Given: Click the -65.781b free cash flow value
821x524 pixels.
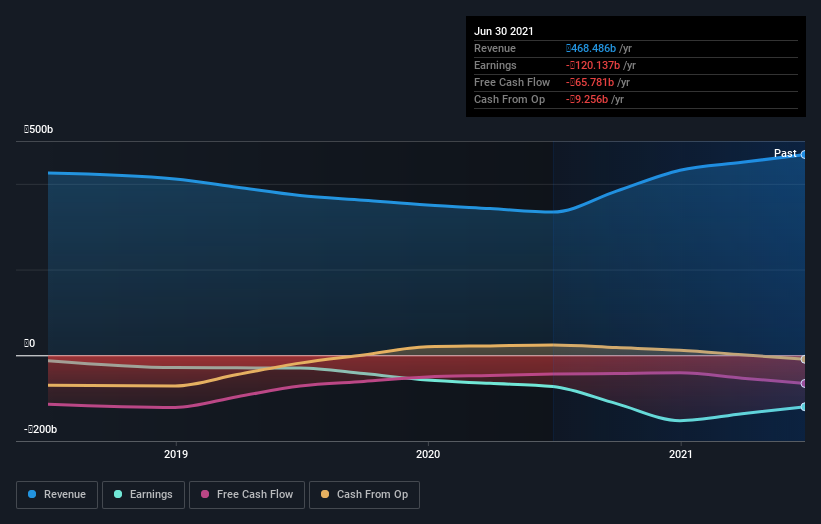Looking at the screenshot, I should [x=590, y=82].
